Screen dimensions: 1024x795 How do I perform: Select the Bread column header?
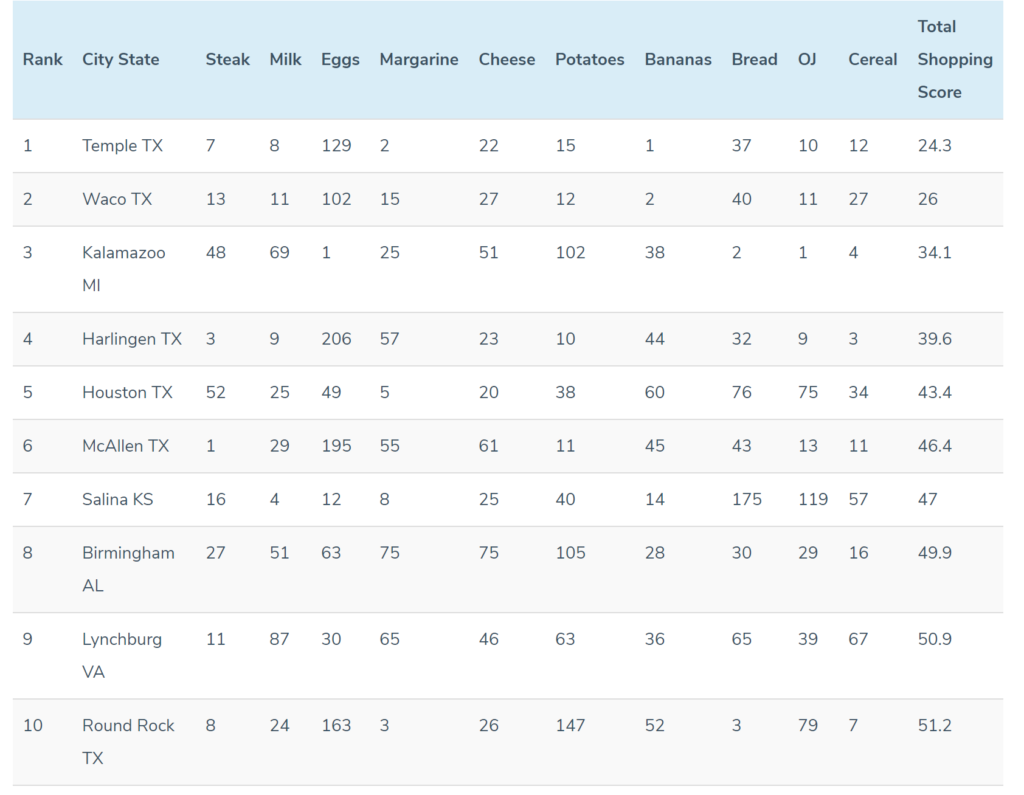tap(754, 59)
